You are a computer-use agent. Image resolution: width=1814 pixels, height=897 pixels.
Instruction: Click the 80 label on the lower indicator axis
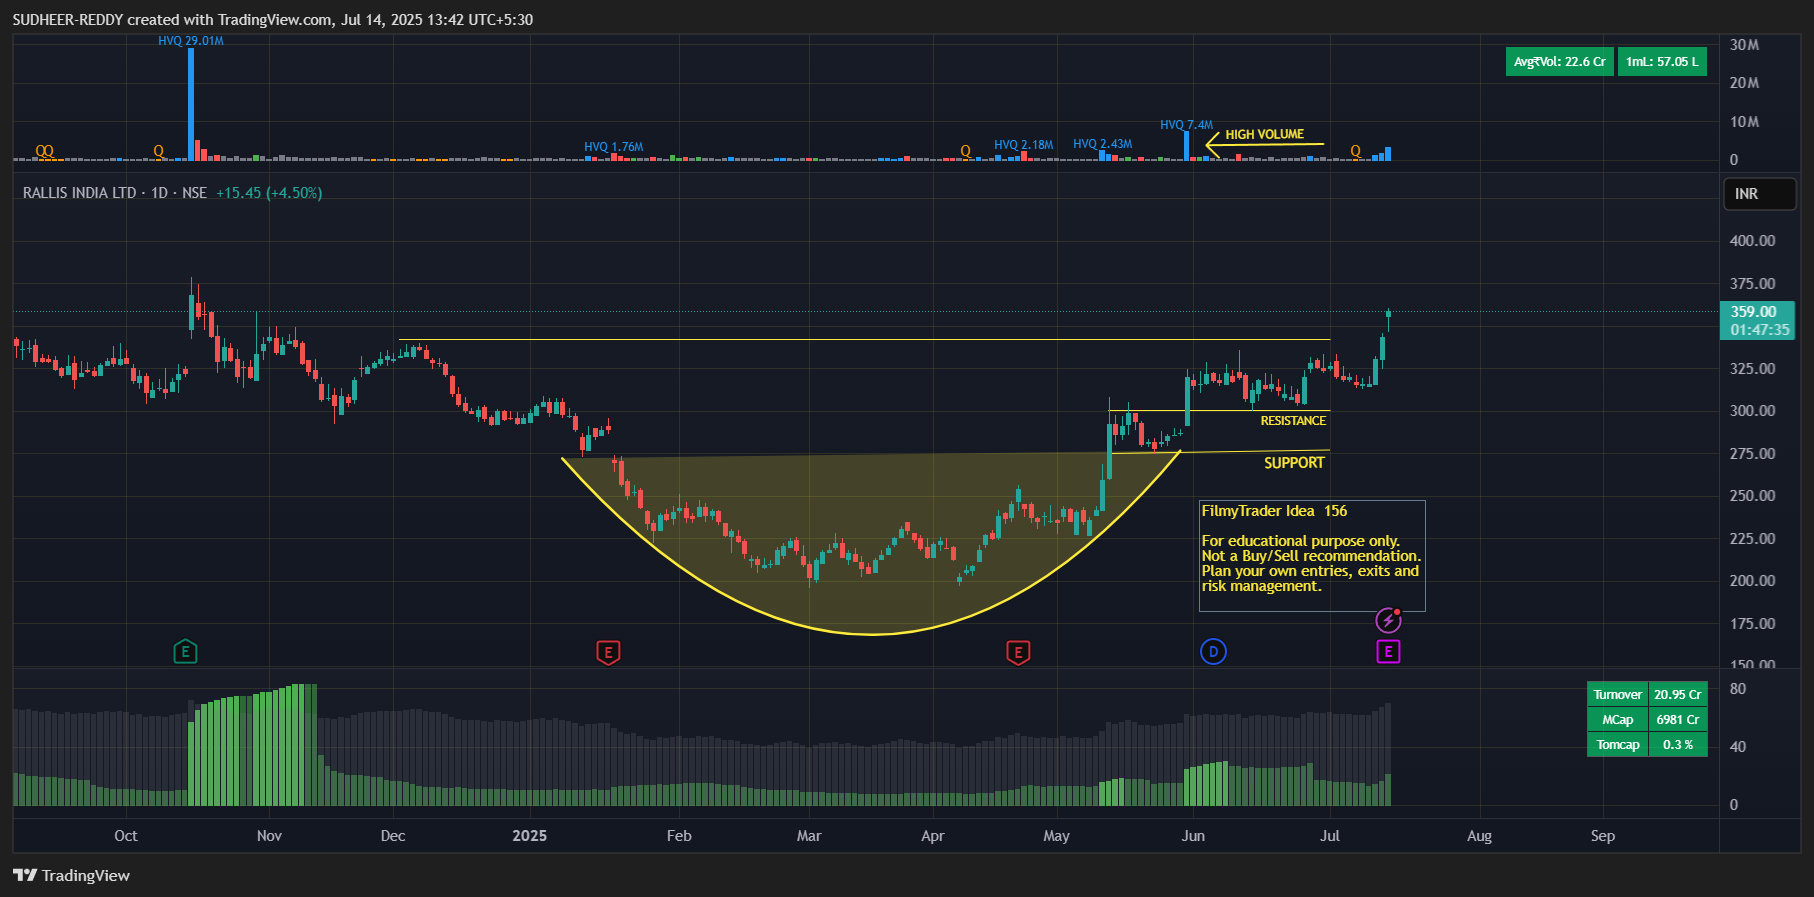1738,689
